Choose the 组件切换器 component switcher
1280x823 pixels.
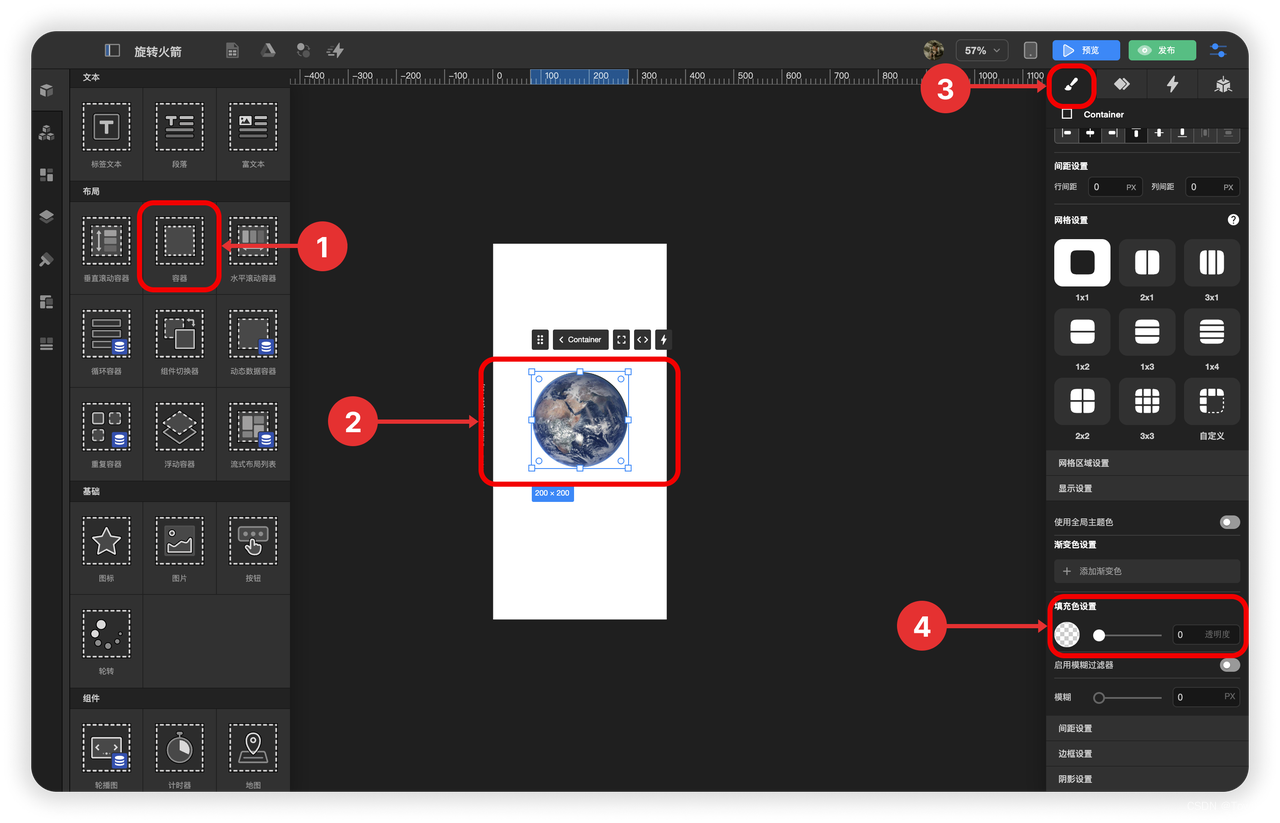click(180, 340)
